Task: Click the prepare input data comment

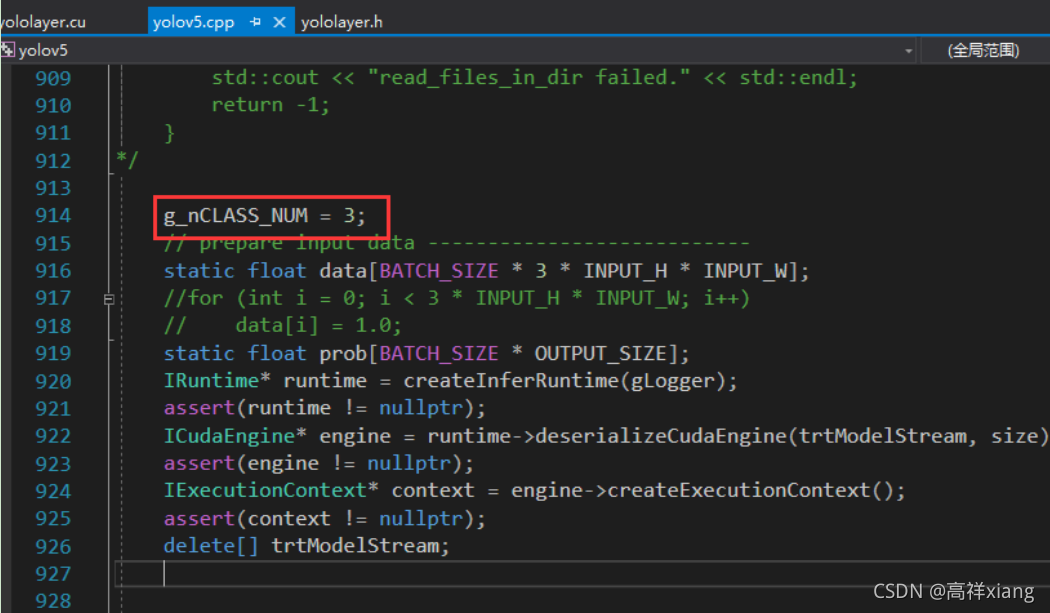Action: coord(457,244)
